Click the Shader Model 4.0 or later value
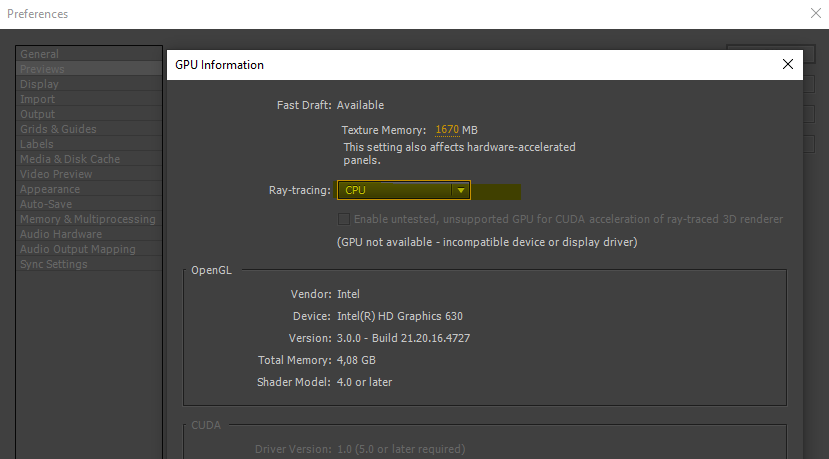 [364, 382]
